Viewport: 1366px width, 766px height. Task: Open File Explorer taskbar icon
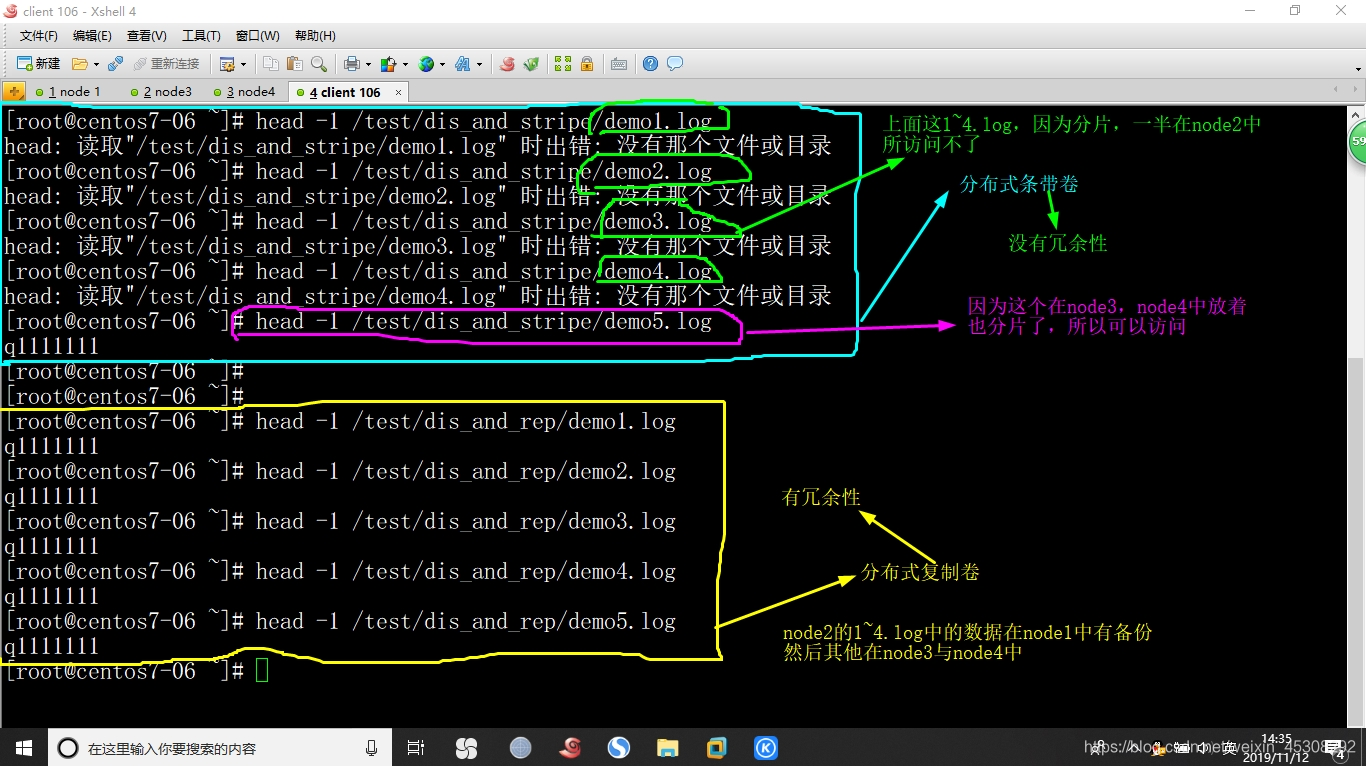(667, 747)
